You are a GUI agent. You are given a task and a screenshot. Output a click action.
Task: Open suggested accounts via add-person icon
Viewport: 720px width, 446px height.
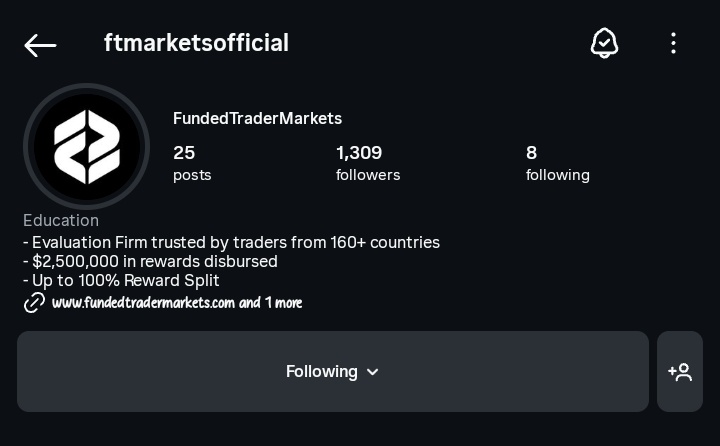(680, 371)
